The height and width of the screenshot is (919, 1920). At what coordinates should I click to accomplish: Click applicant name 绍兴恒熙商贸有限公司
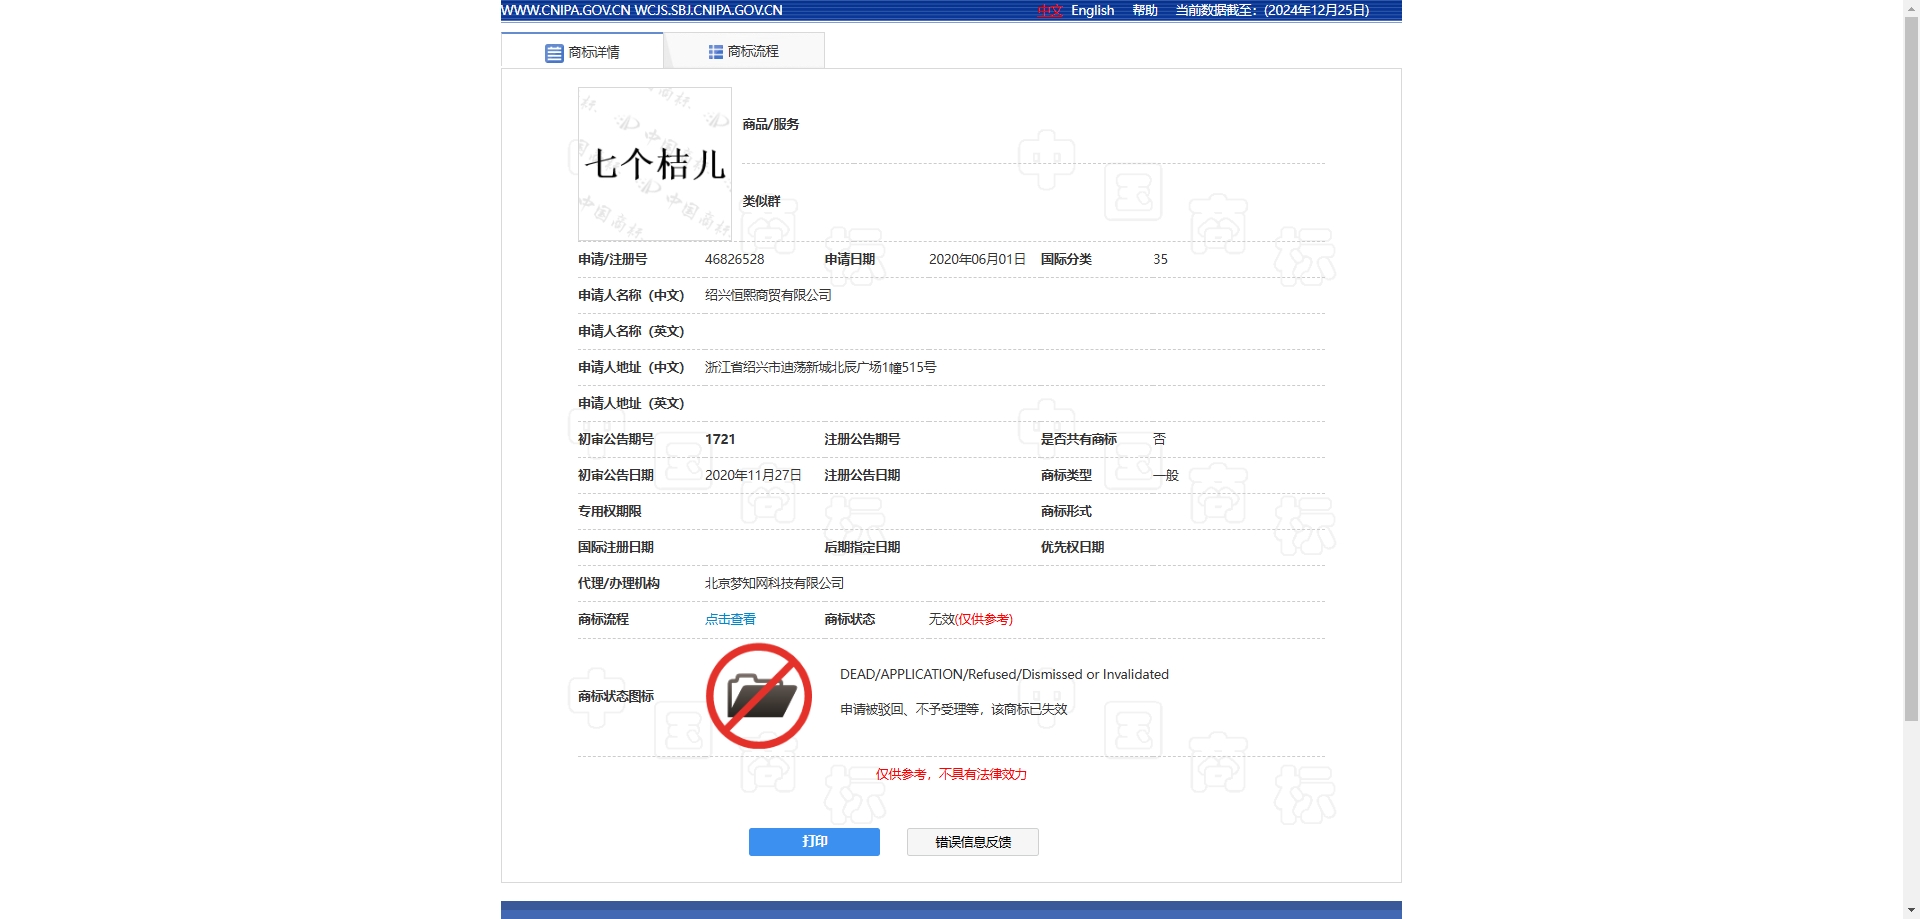[768, 295]
